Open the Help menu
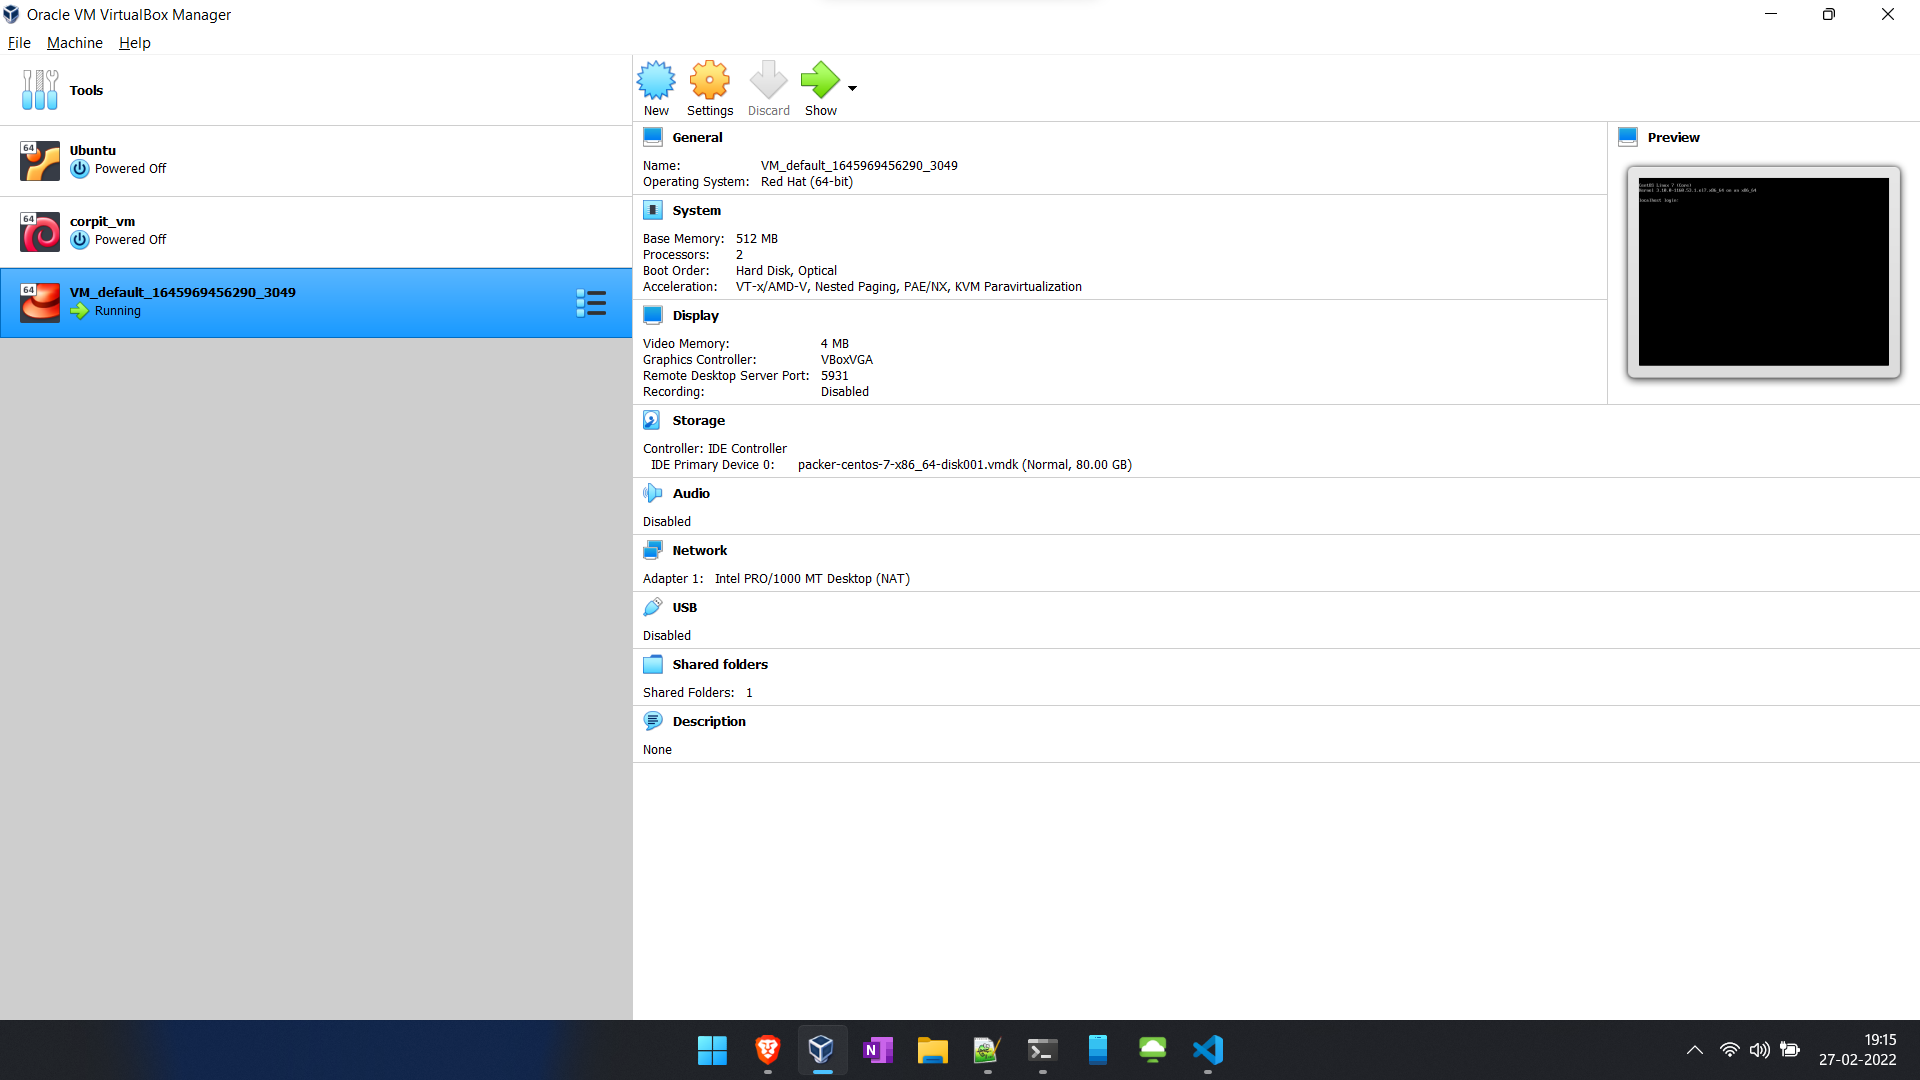 point(134,43)
